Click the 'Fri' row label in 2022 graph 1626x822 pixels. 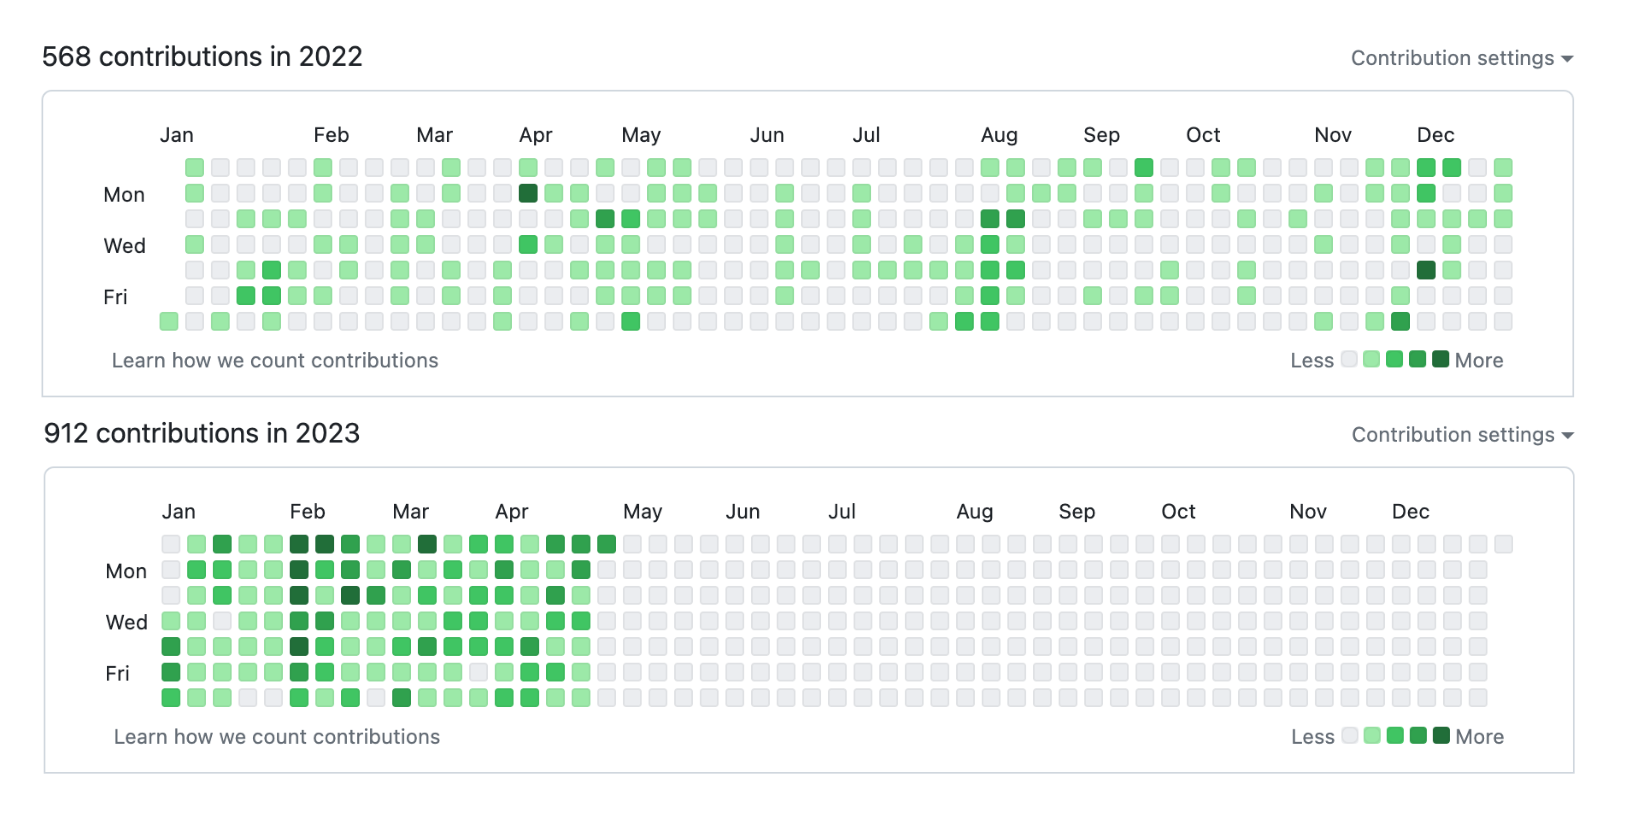click(x=116, y=297)
